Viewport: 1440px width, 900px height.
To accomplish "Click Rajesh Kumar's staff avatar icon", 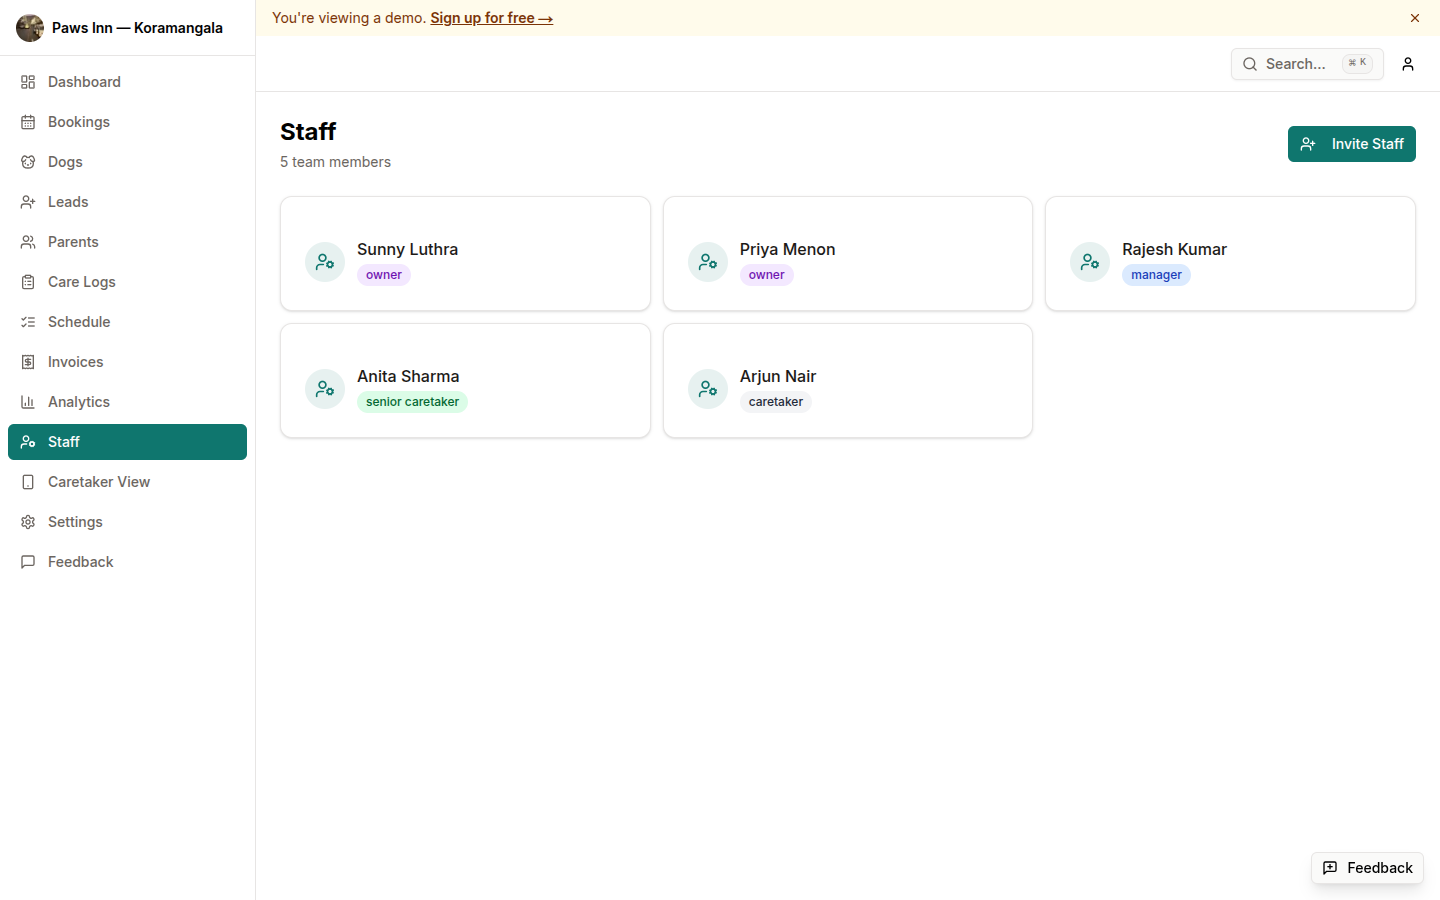I will [x=1089, y=262].
